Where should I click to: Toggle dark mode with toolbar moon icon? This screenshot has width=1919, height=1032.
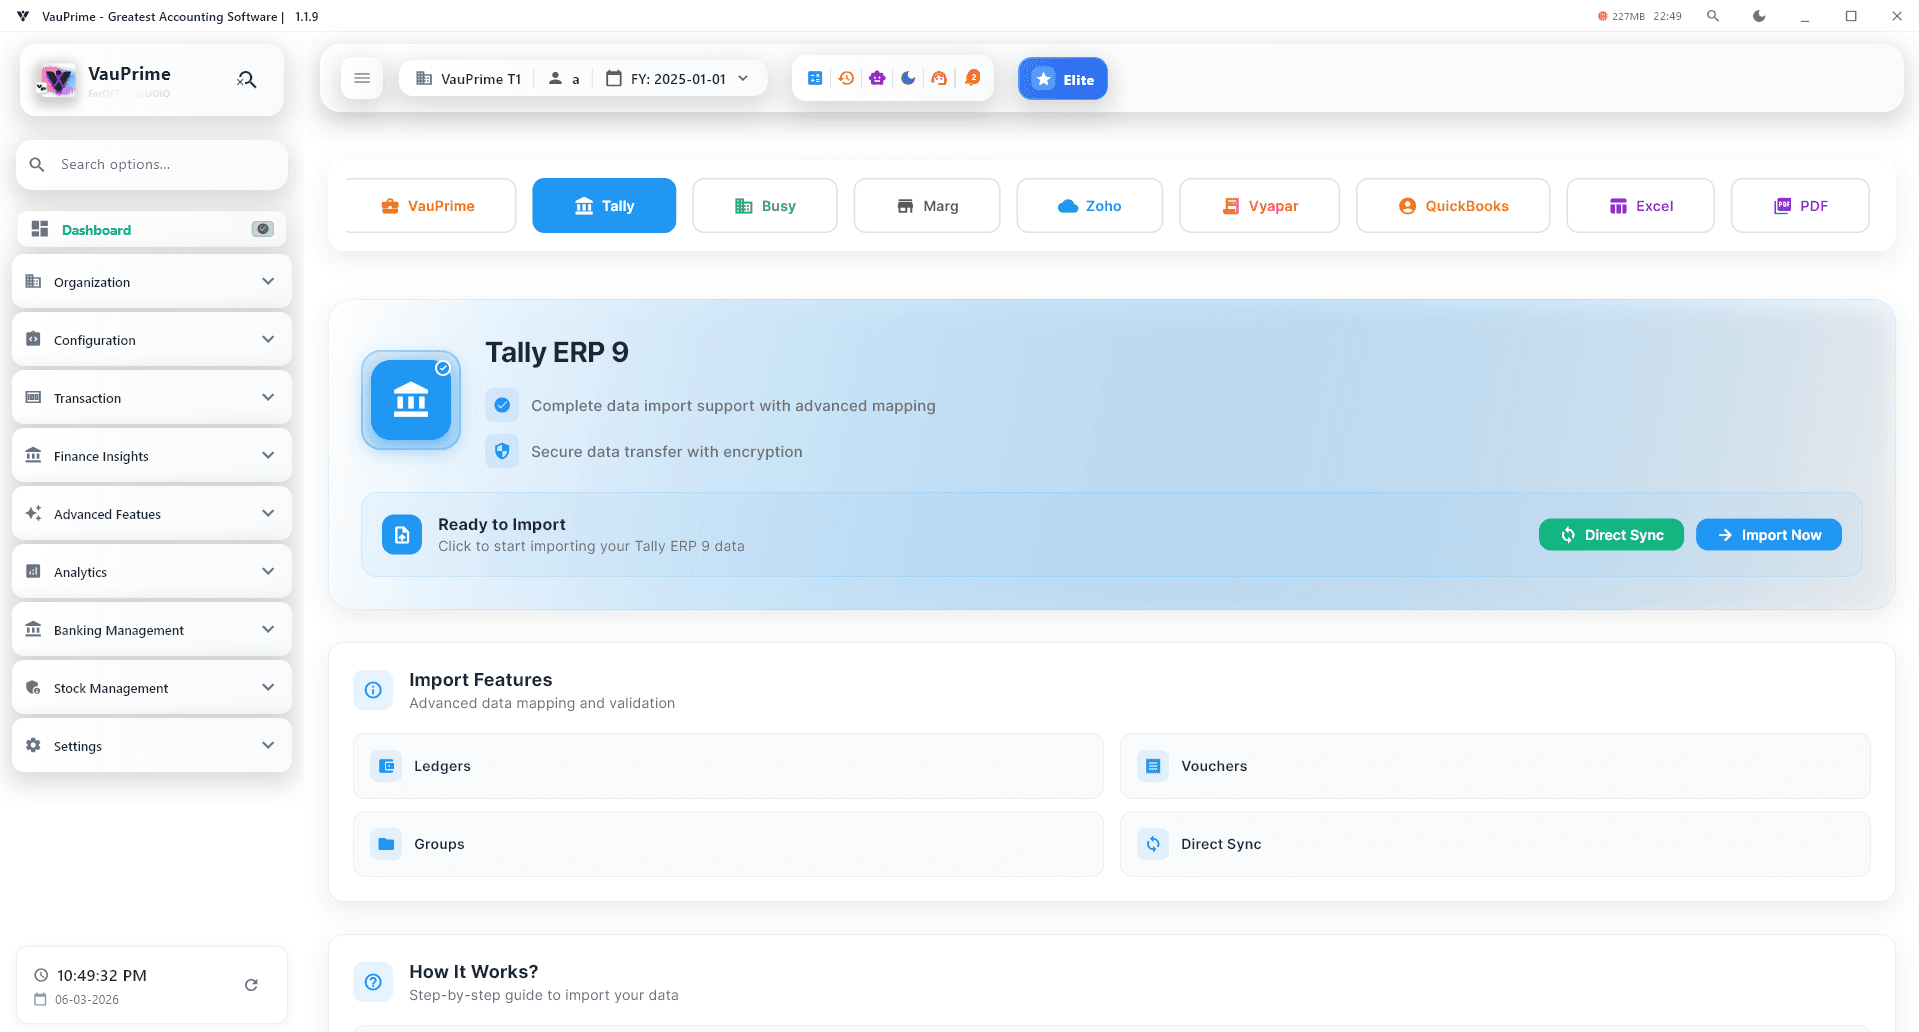908,78
